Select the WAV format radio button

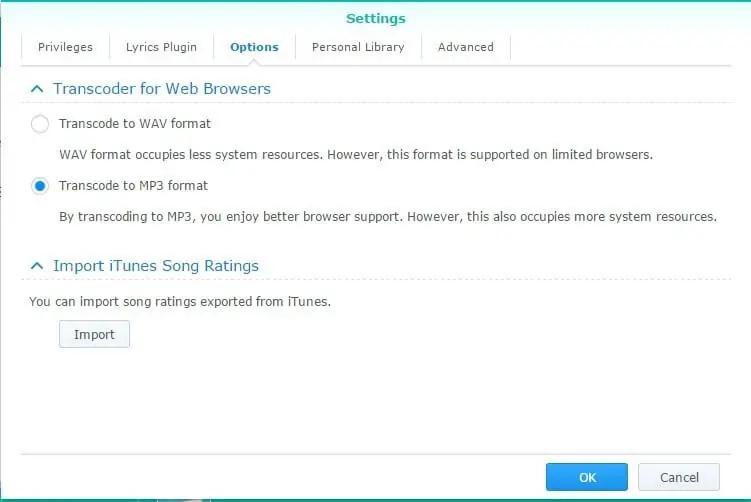coord(40,124)
